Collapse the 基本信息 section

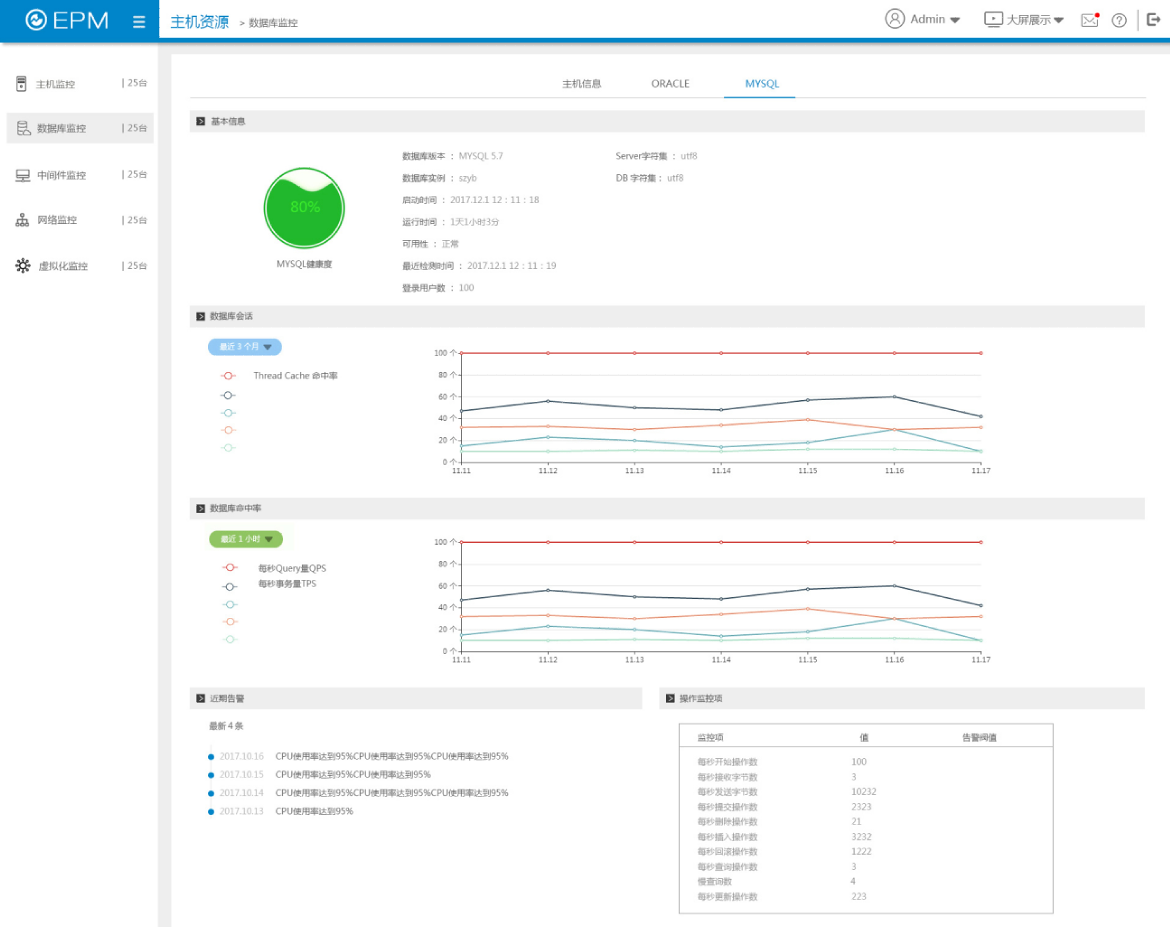tap(201, 121)
